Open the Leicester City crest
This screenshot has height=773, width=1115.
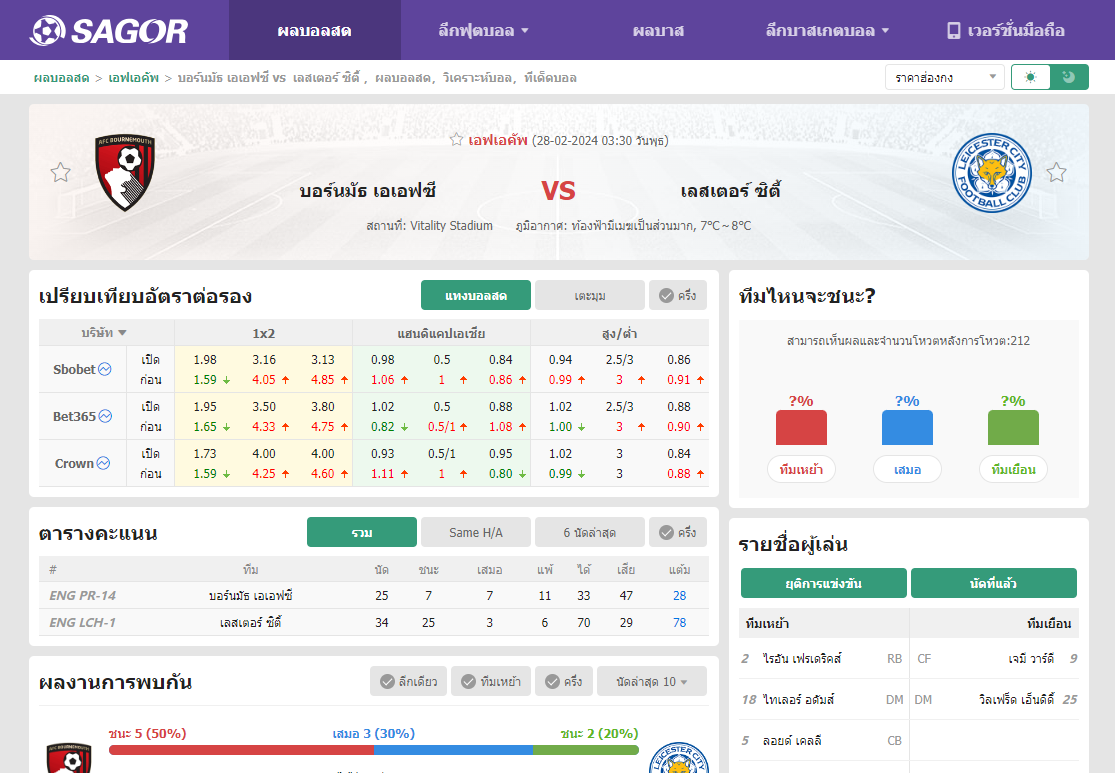(x=991, y=173)
